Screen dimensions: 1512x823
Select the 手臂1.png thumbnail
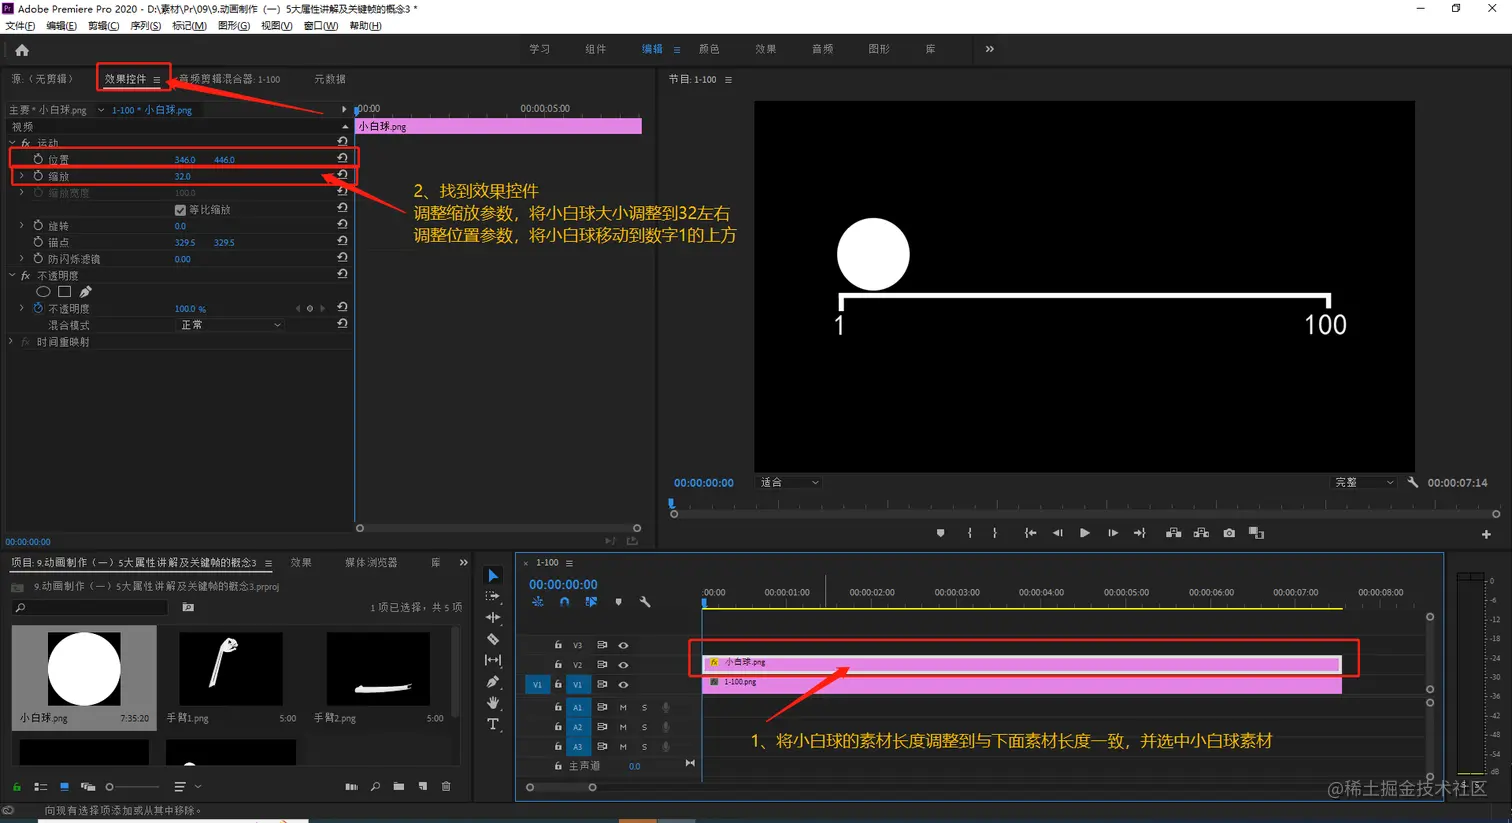(231, 669)
